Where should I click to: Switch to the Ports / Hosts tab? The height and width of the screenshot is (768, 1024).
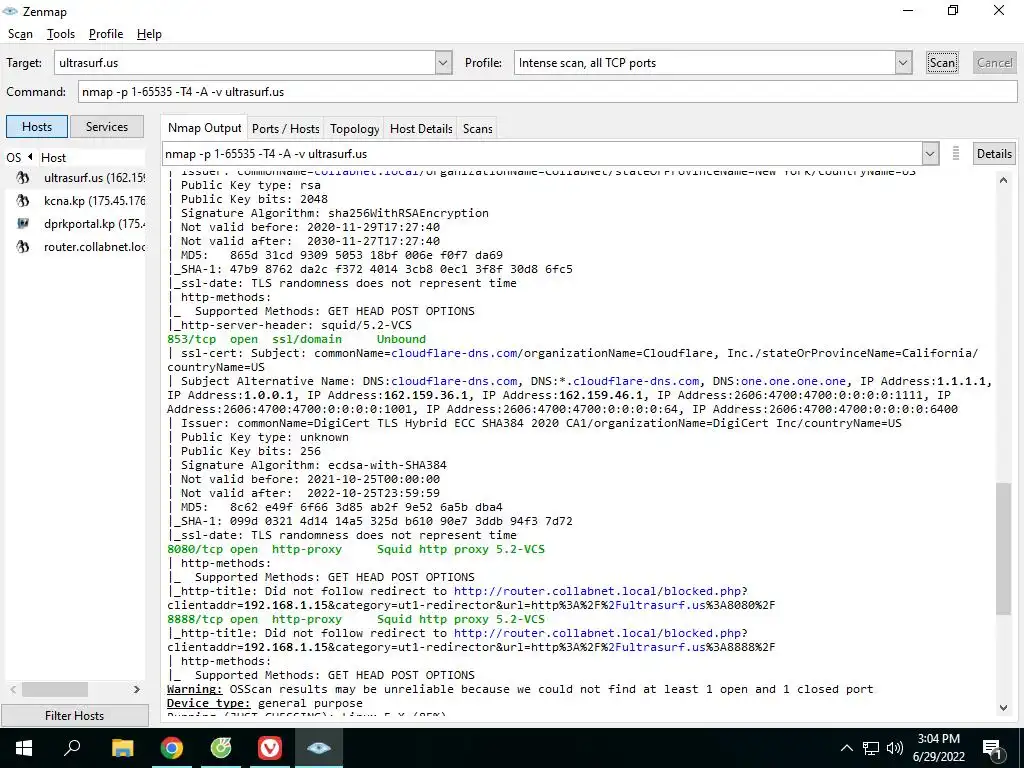tap(286, 129)
